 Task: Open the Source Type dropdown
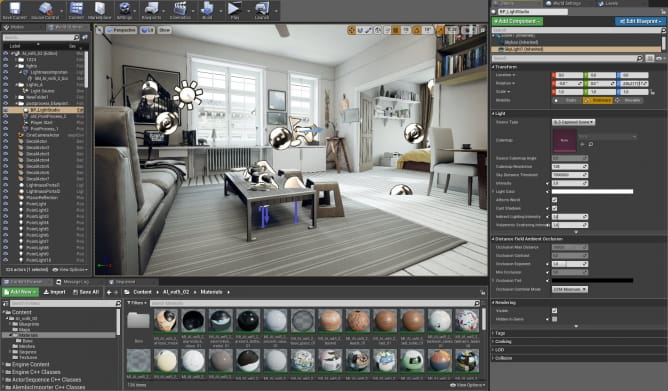573,122
